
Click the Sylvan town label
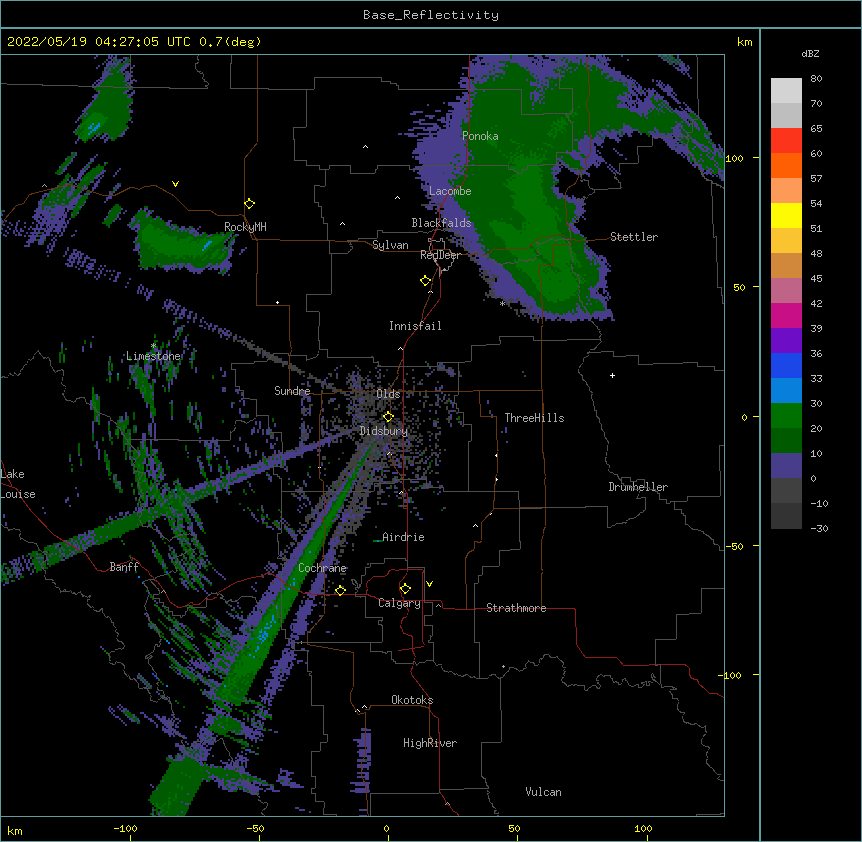[x=390, y=245]
